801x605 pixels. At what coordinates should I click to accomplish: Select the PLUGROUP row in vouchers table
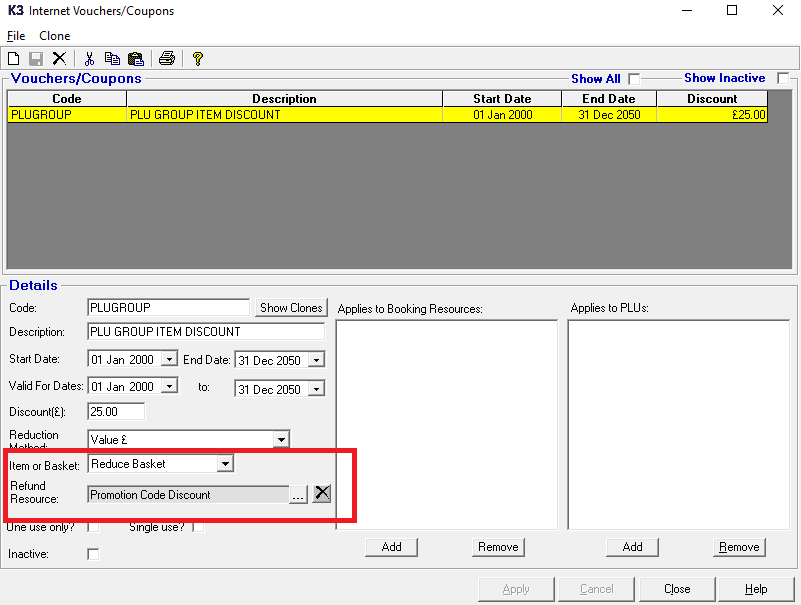[x=387, y=114]
